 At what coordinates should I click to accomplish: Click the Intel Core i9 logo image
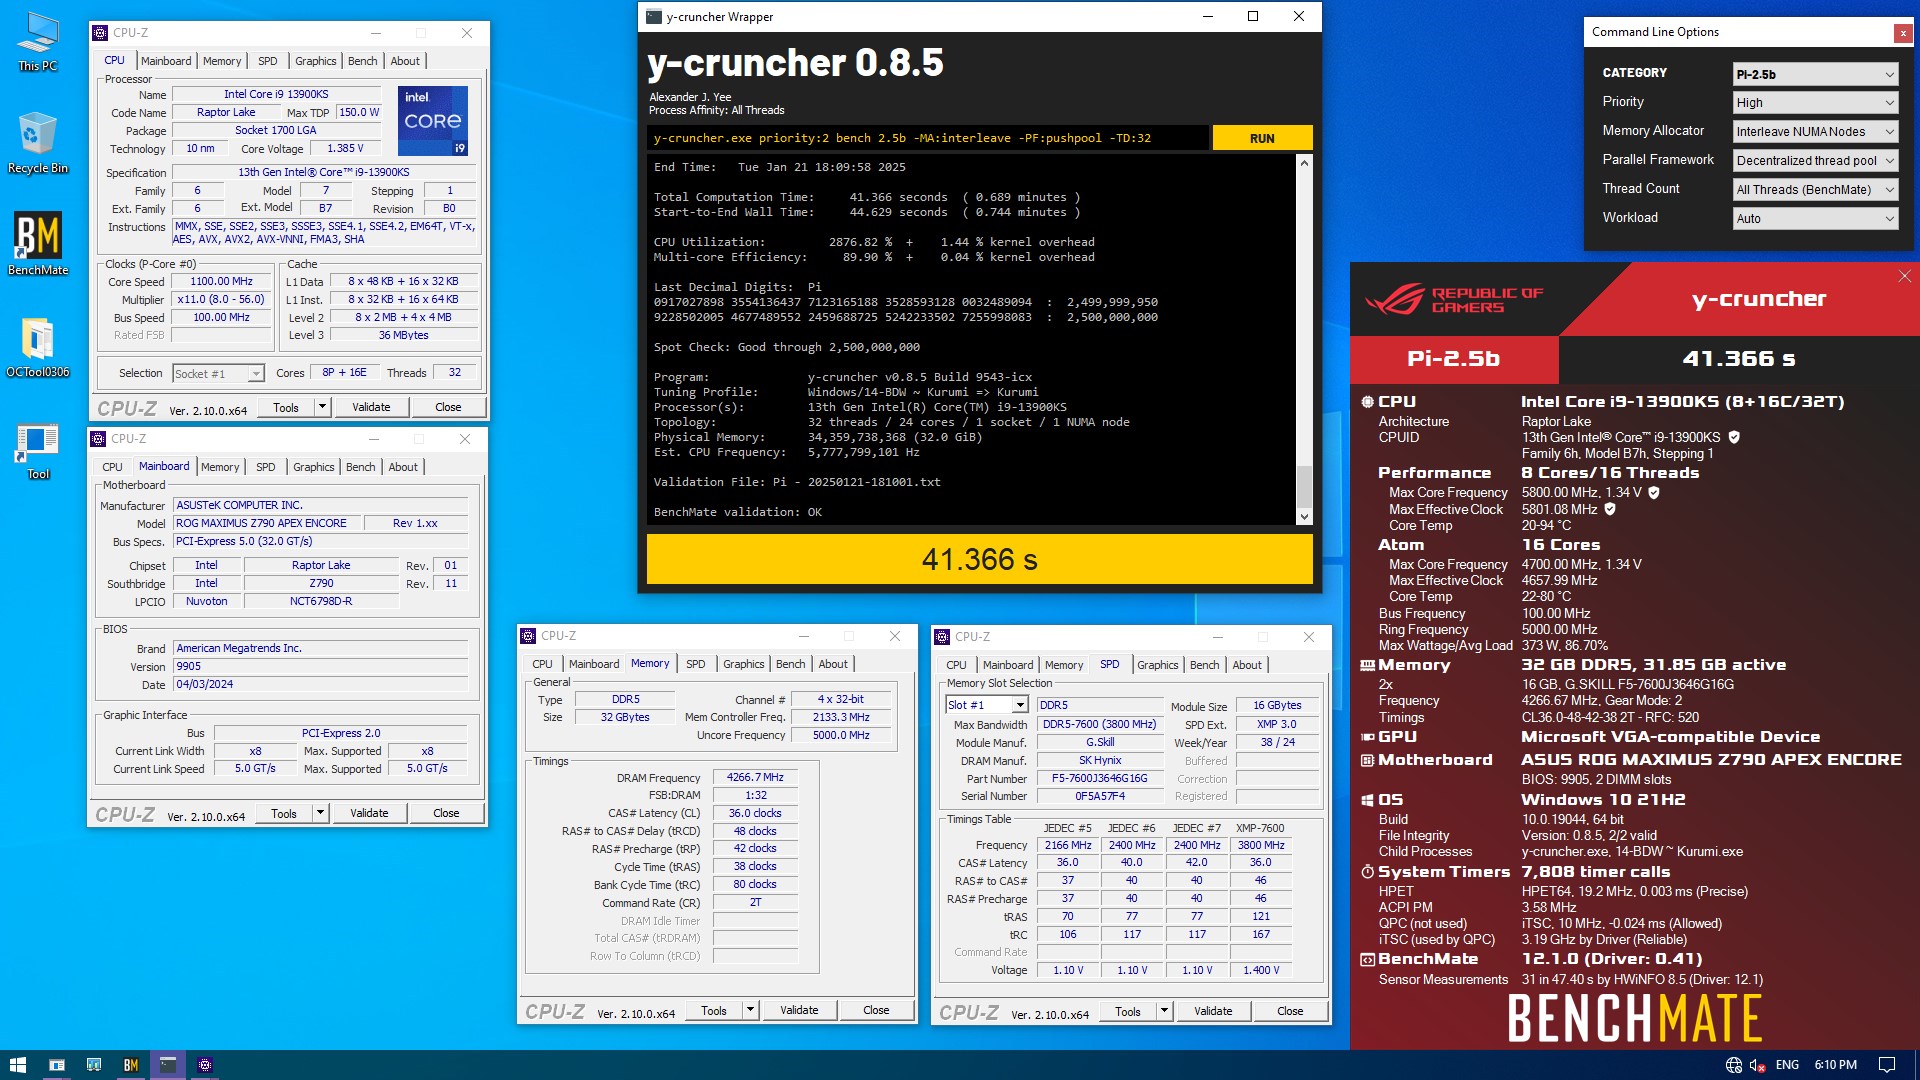(433, 121)
